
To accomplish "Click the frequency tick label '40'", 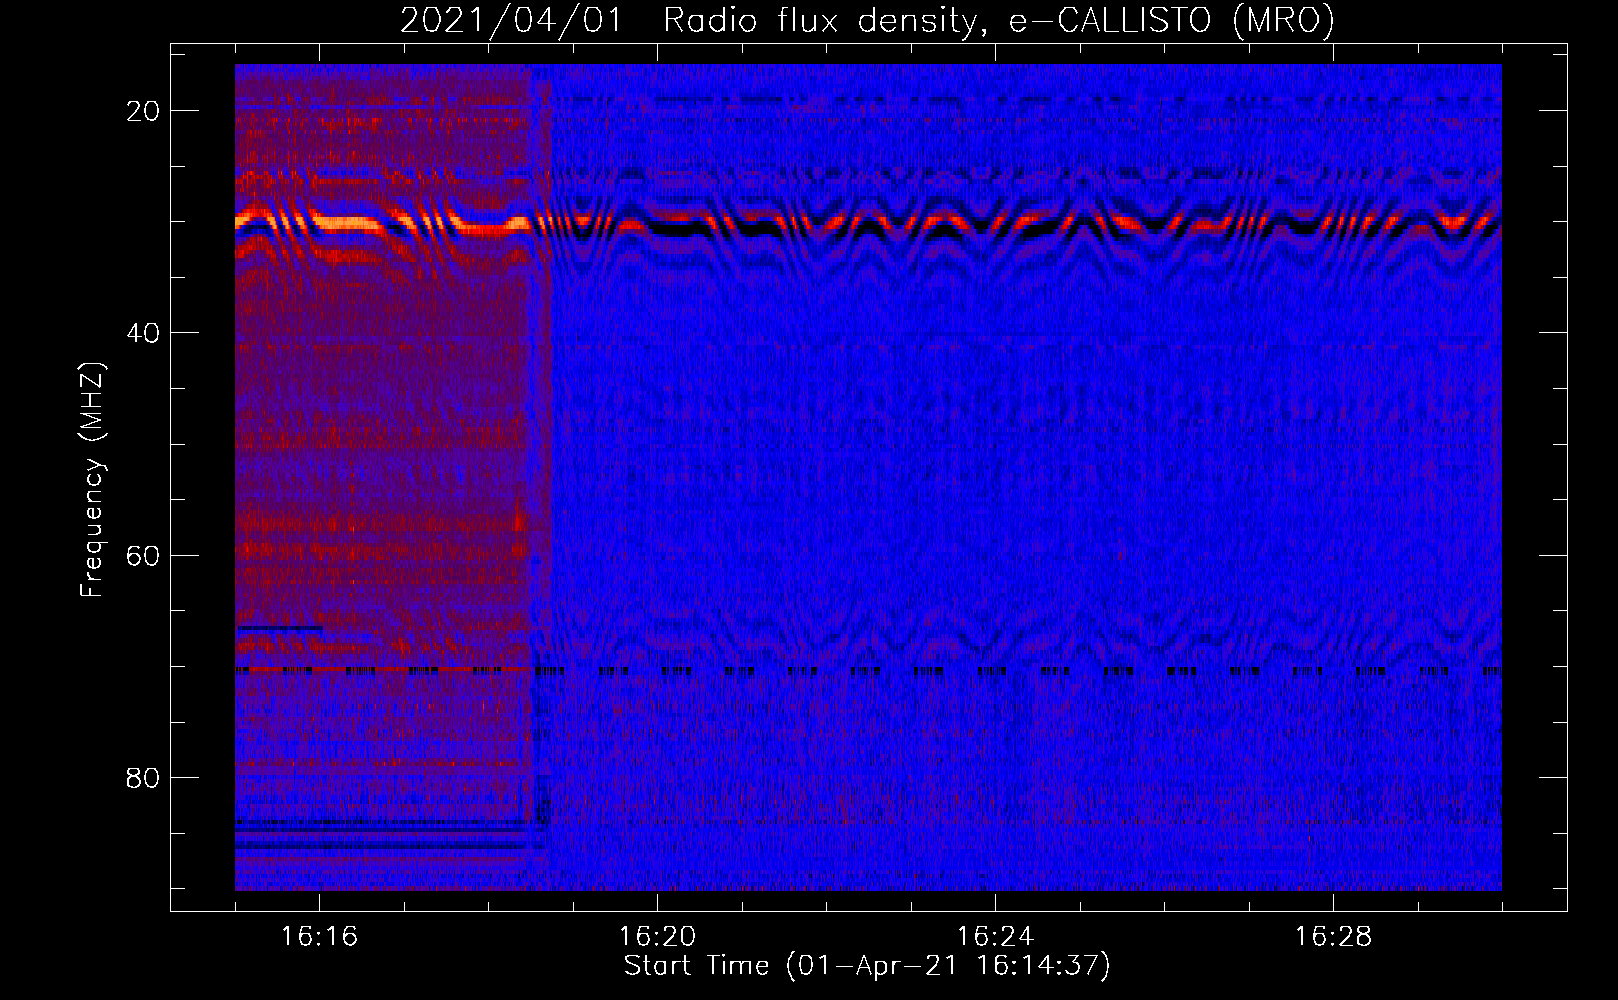I will (x=144, y=333).
